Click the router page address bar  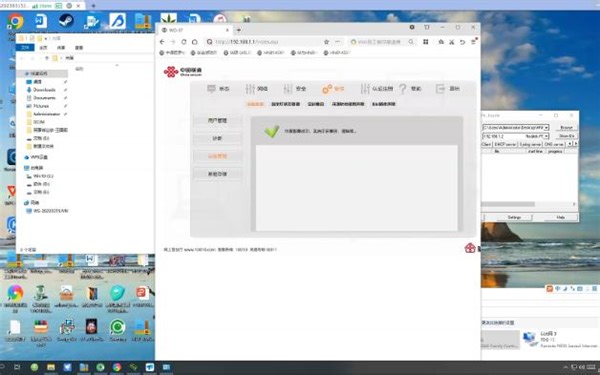click(264, 42)
